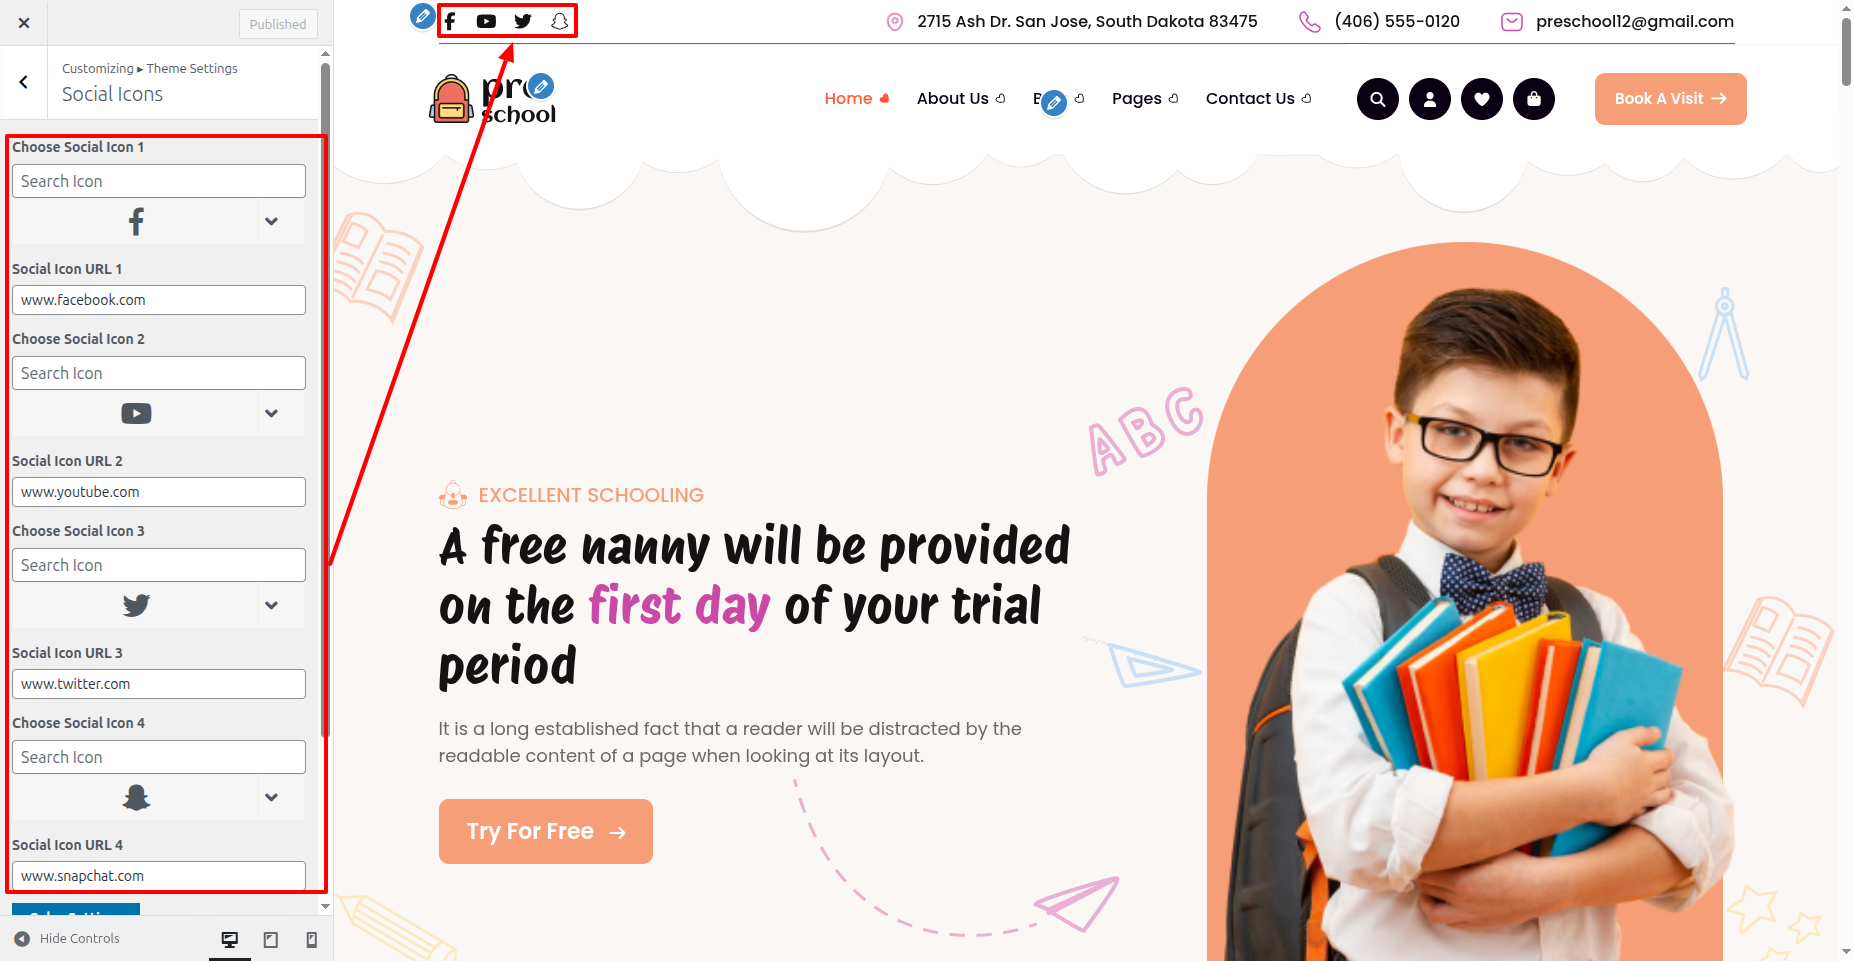Switch to tablet preview mode
This screenshot has width=1854, height=961.
[x=271, y=939]
